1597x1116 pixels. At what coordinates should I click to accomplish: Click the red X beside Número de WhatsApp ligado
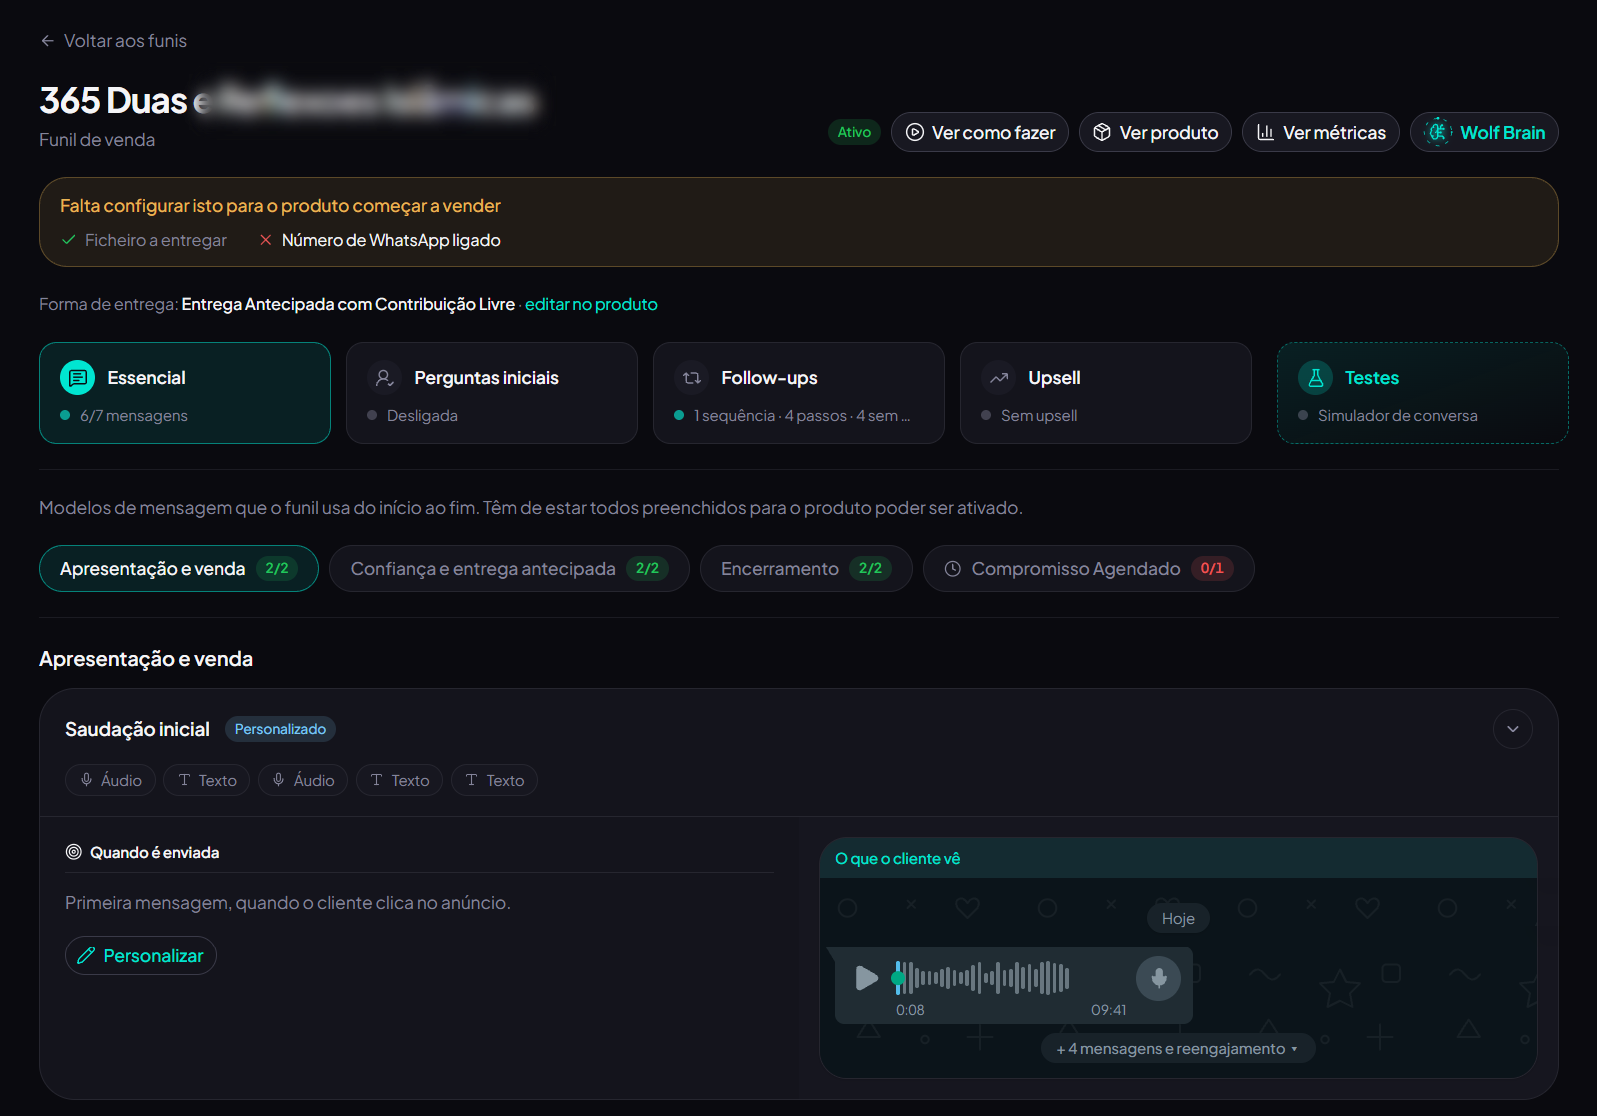pos(266,240)
